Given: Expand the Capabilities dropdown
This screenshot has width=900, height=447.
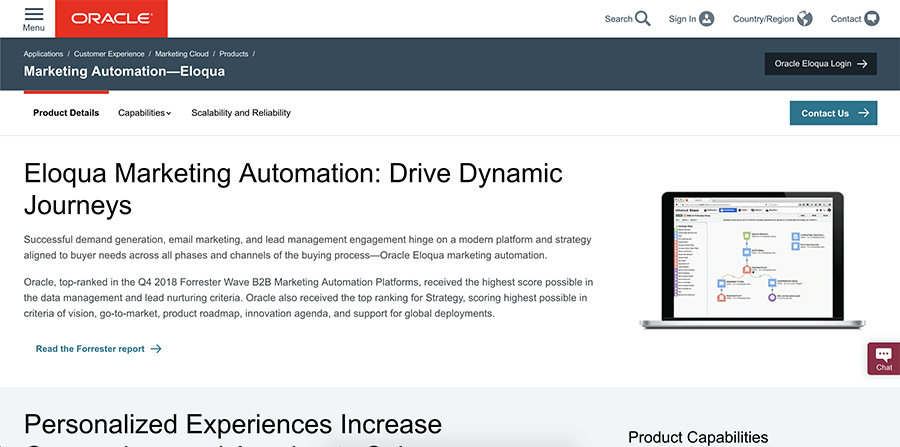Looking at the screenshot, I should (x=145, y=113).
